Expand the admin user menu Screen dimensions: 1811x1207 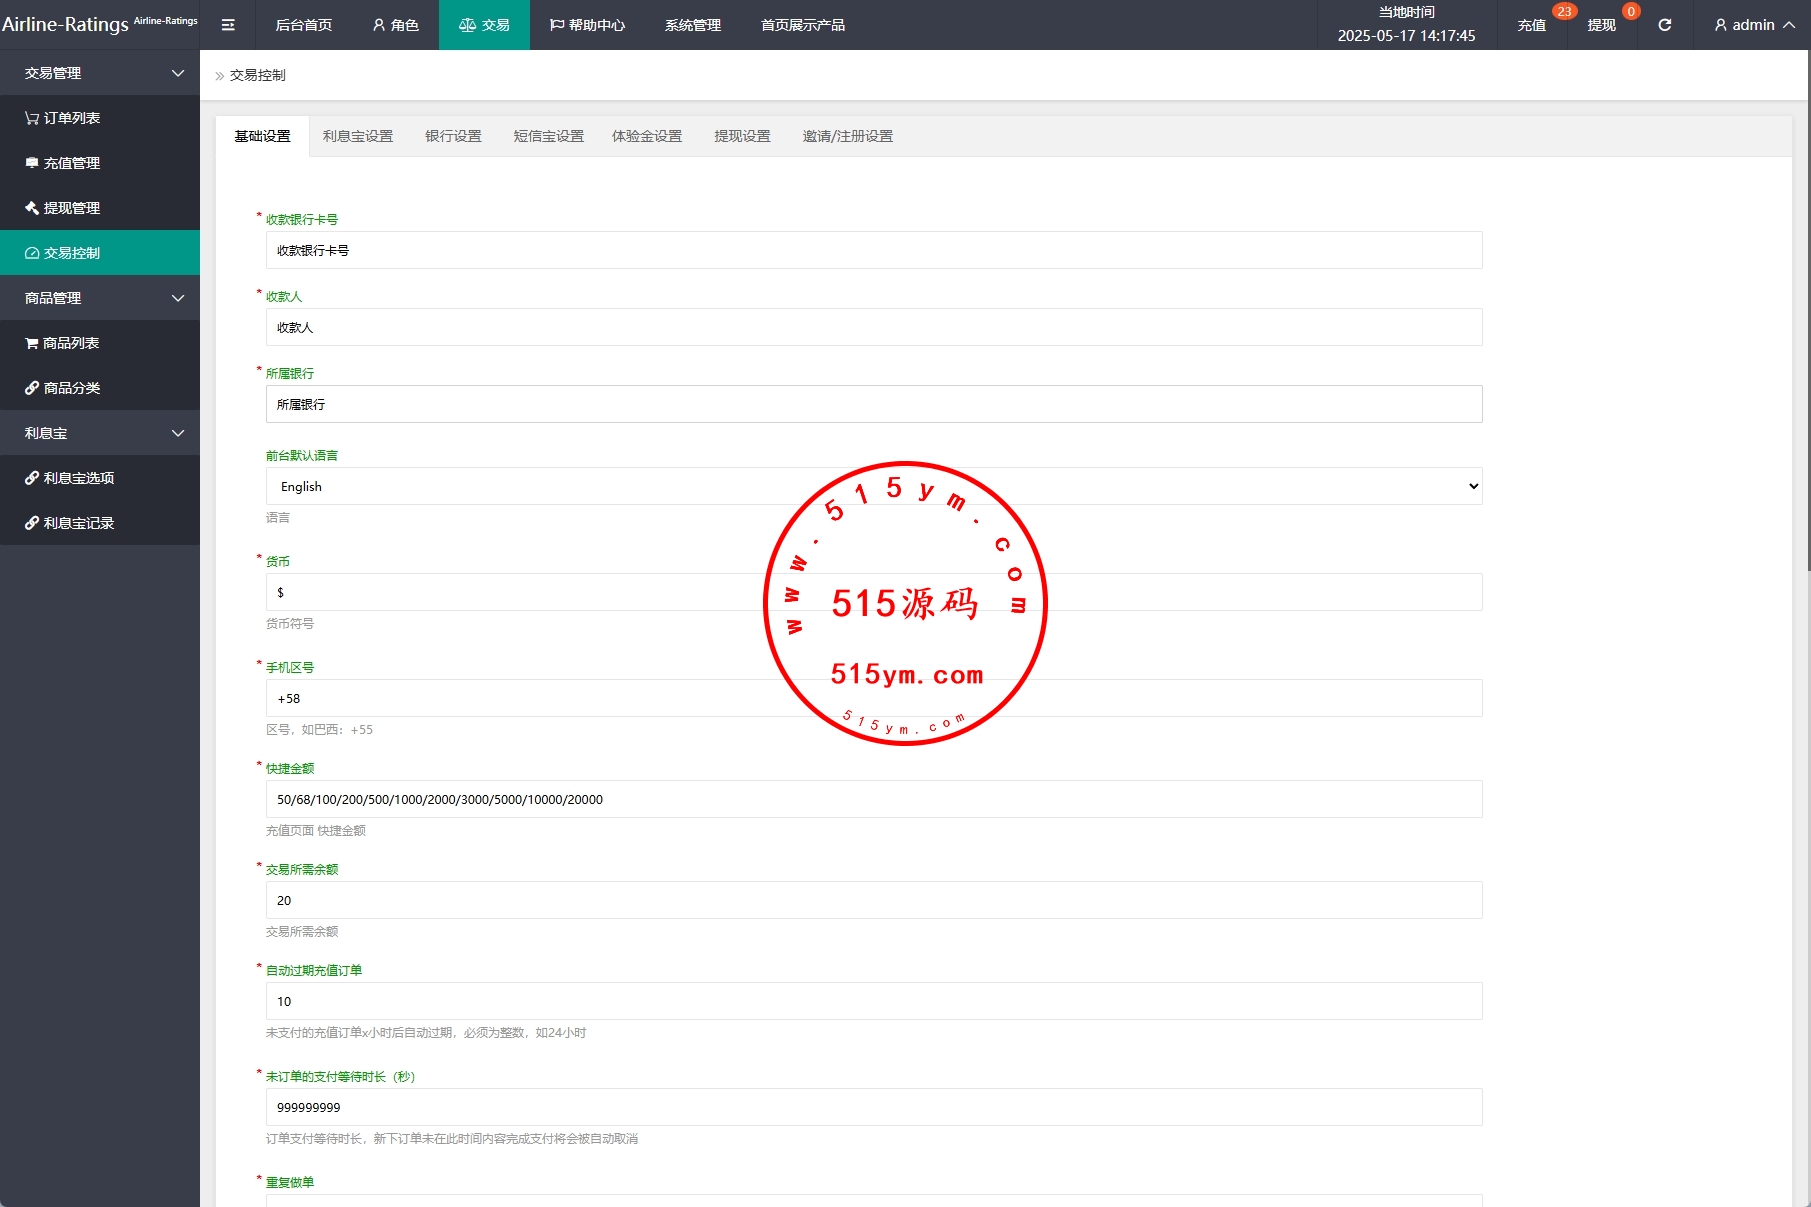1754,25
